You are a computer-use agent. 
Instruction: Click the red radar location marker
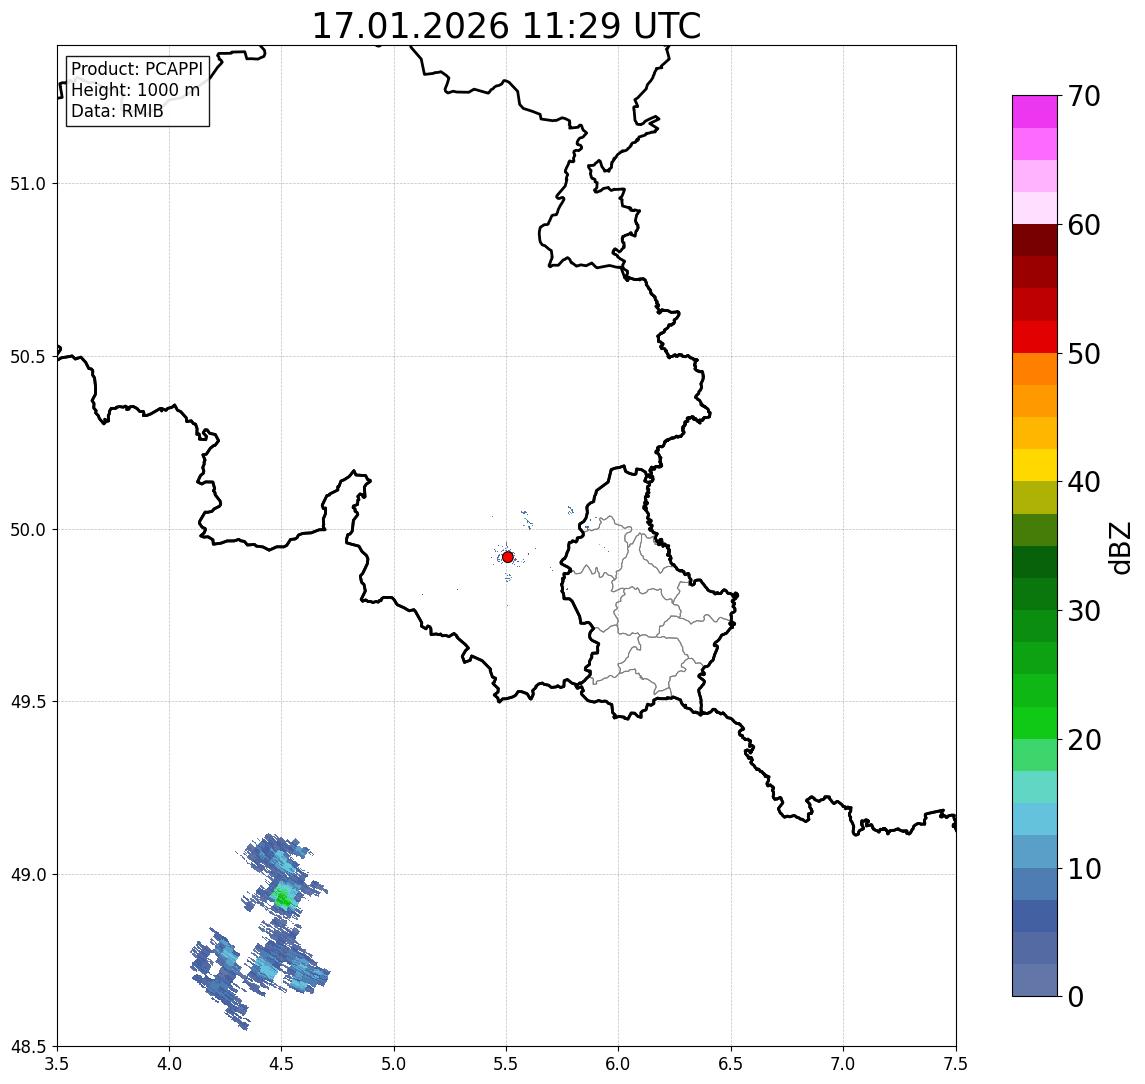coord(508,557)
